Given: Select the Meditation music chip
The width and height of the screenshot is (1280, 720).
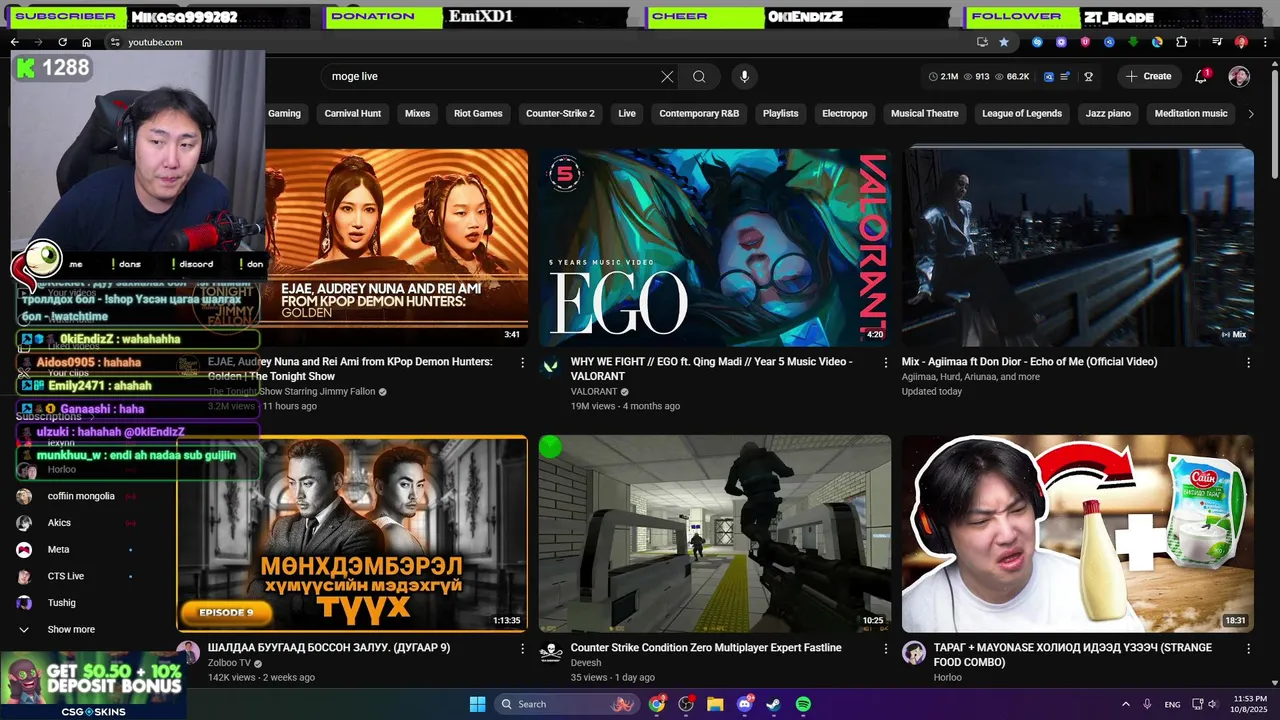Looking at the screenshot, I should click(1191, 114).
